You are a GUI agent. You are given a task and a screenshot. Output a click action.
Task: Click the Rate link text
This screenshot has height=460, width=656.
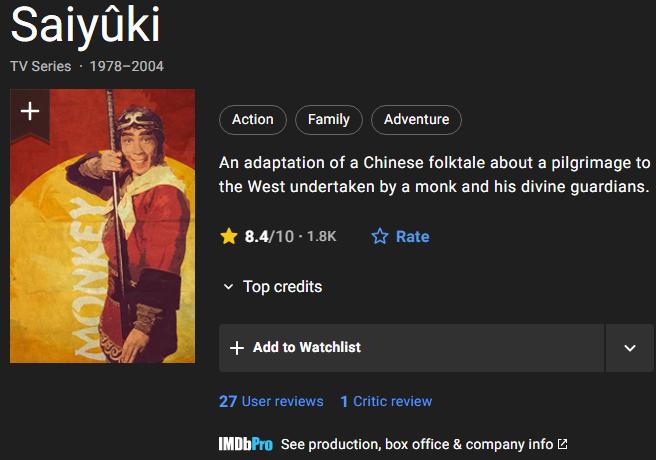point(412,237)
